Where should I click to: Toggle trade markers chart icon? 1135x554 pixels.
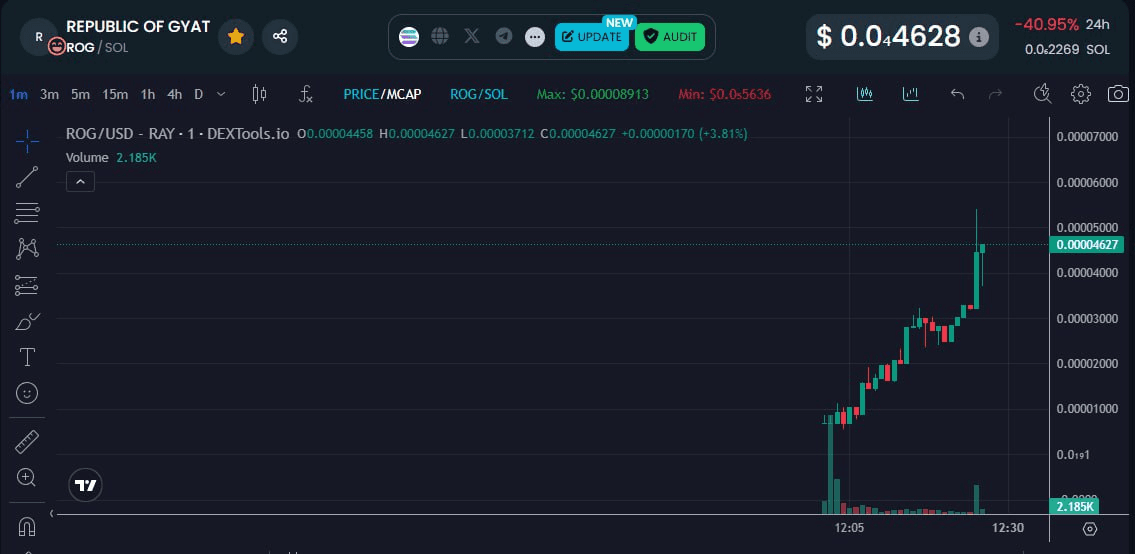[x=865, y=94]
